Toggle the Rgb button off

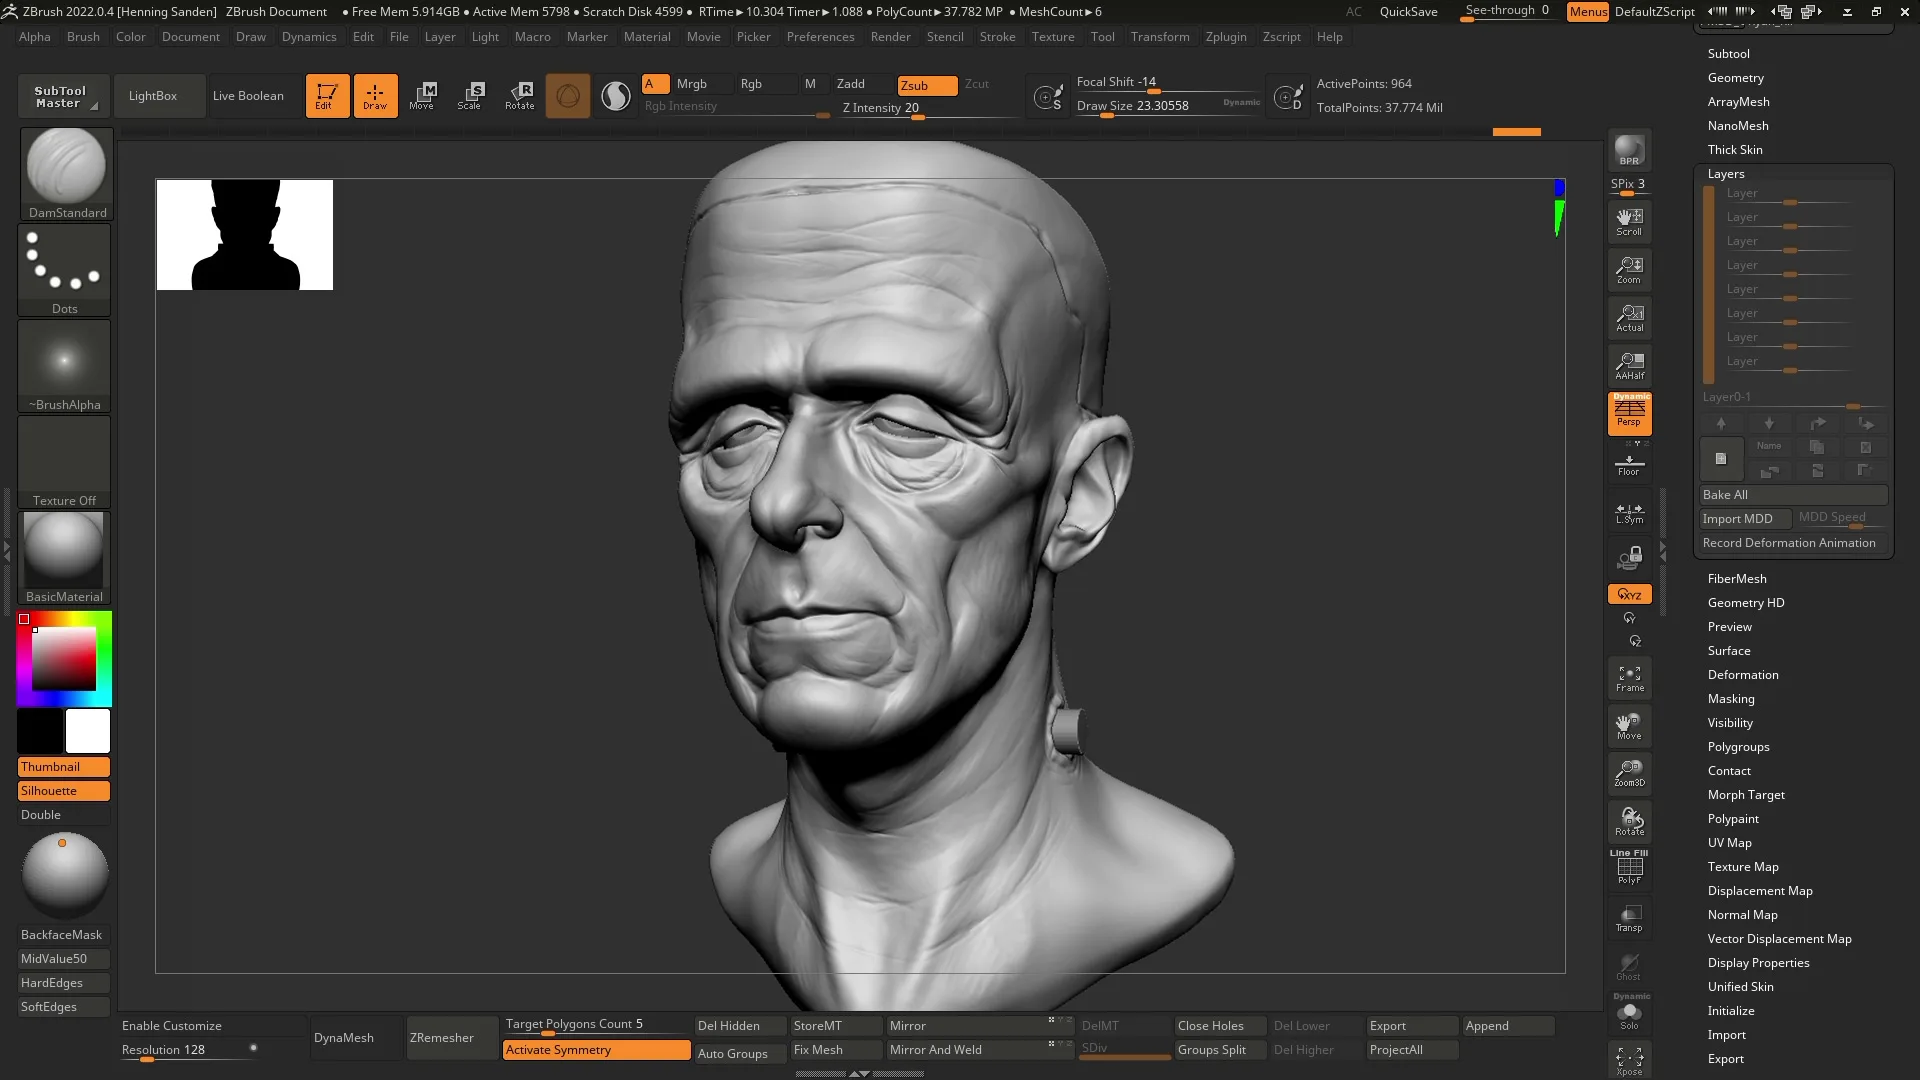click(752, 83)
